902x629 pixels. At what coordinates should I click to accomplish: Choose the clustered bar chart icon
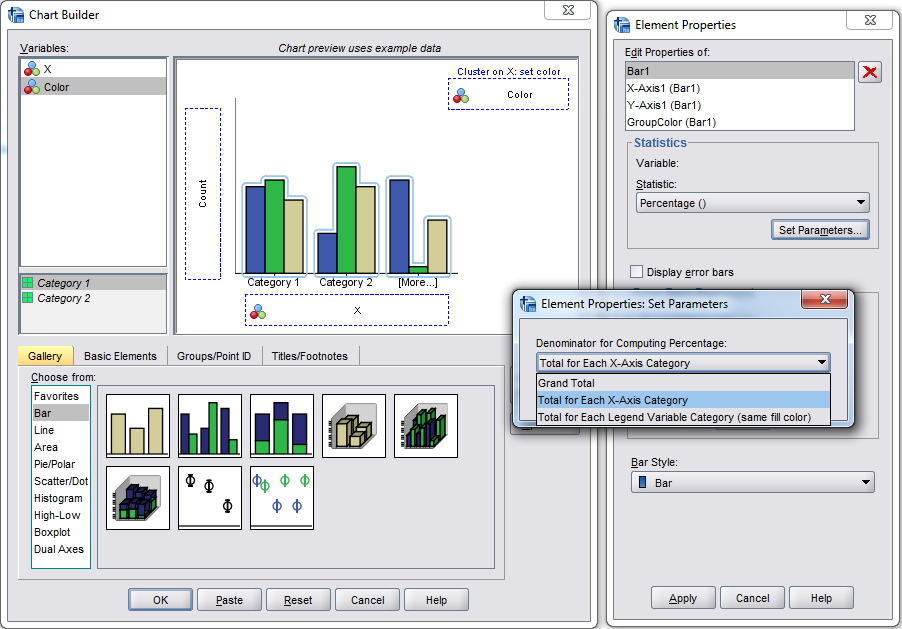click(x=210, y=425)
